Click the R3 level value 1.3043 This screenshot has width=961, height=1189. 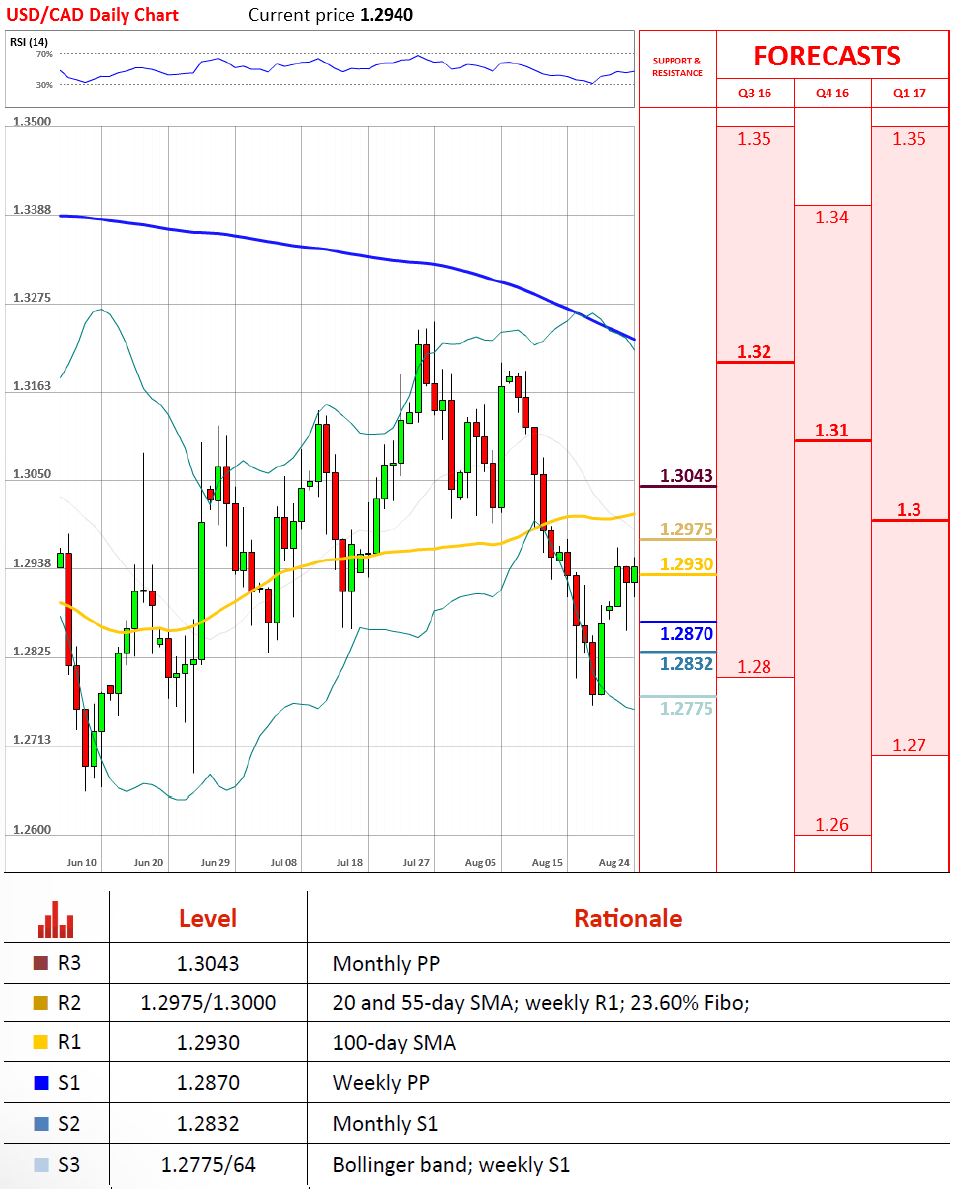[x=208, y=963]
